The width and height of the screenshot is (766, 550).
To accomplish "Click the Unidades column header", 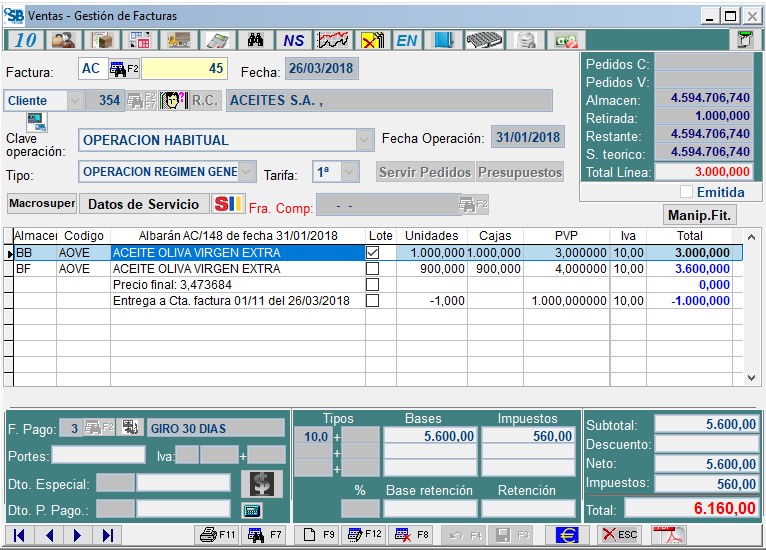I will click(x=431, y=236).
